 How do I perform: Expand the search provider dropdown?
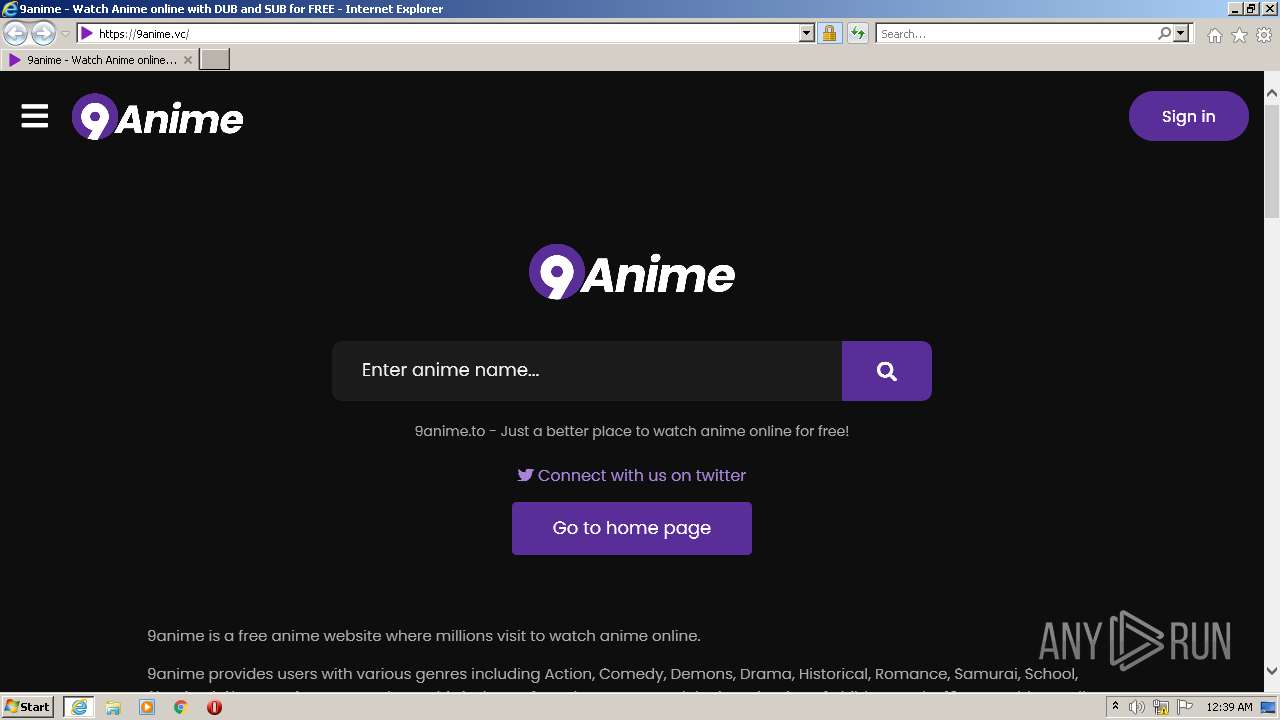coord(1181,33)
